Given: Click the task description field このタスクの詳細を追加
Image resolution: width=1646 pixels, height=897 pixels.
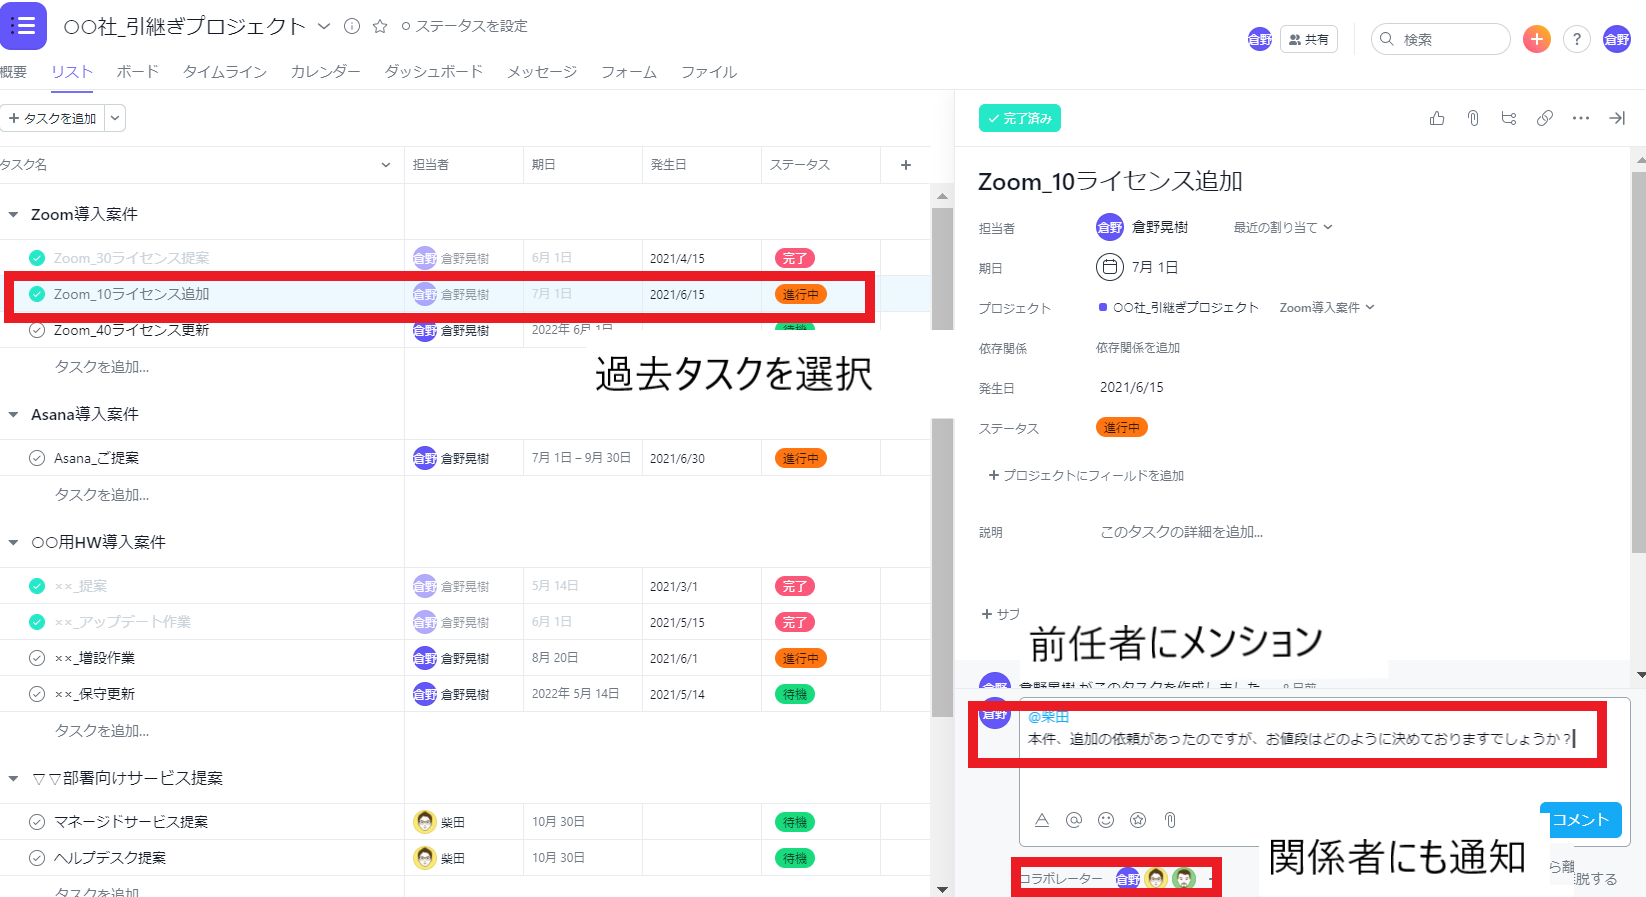Looking at the screenshot, I should (1182, 532).
